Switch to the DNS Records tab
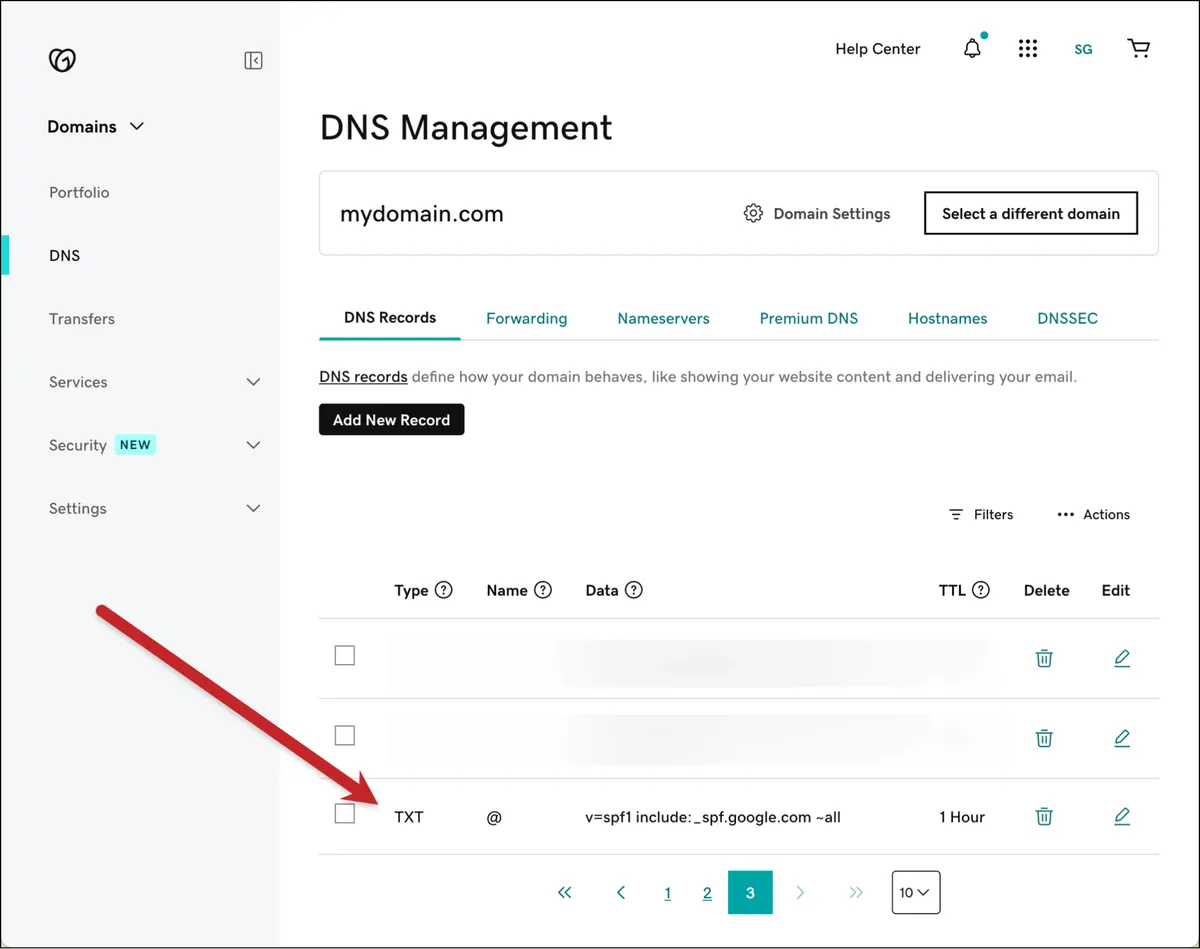The height and width of the screenshot is (949, 1200). (x=390, y=317)
